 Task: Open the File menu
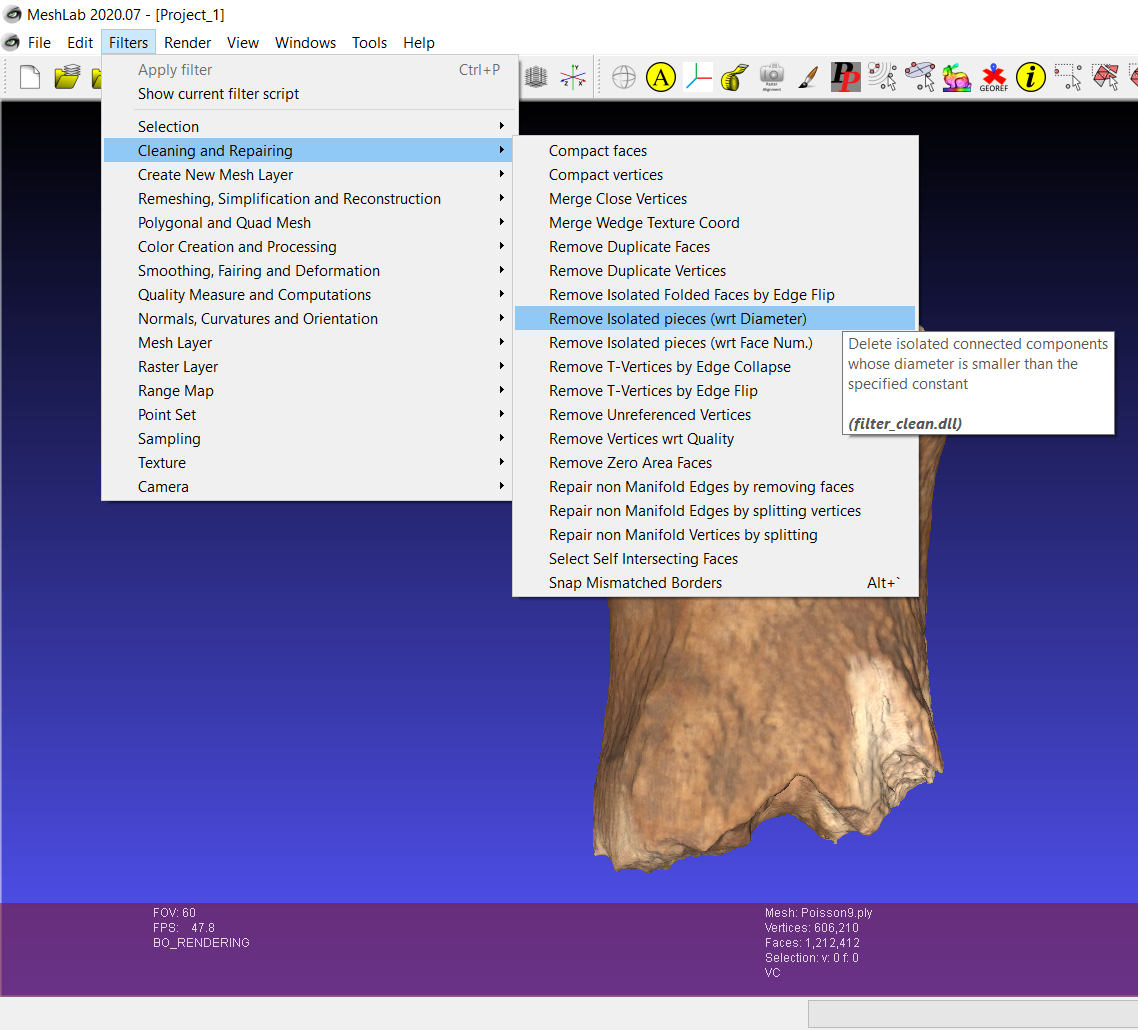point(39,43)
